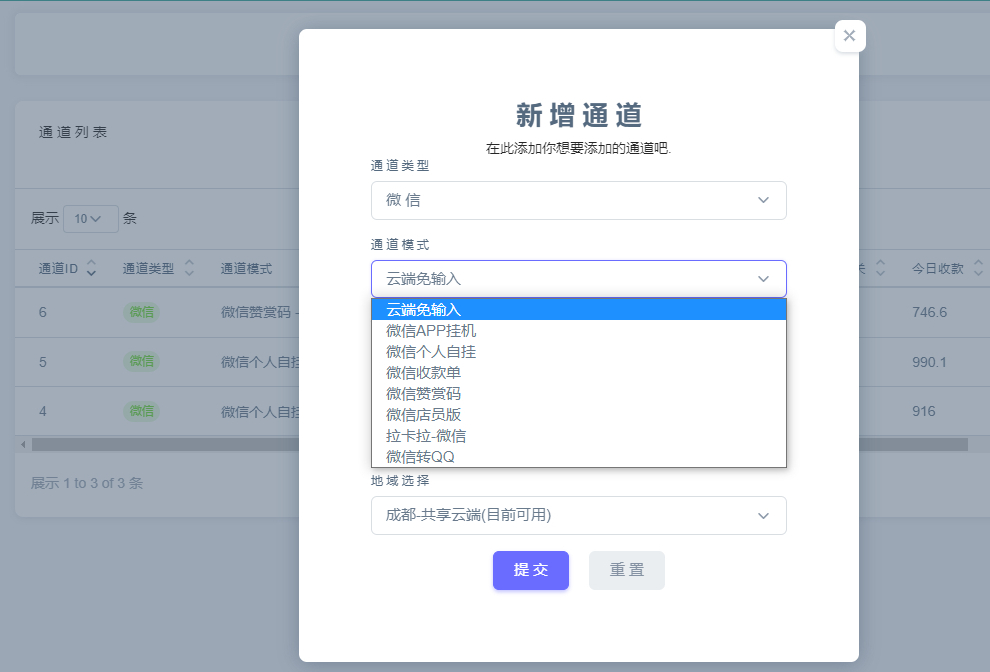This screenshot has height=672, width=990.
Task: Click channel ID 5 cell
Action: click(x=42, y=362)
